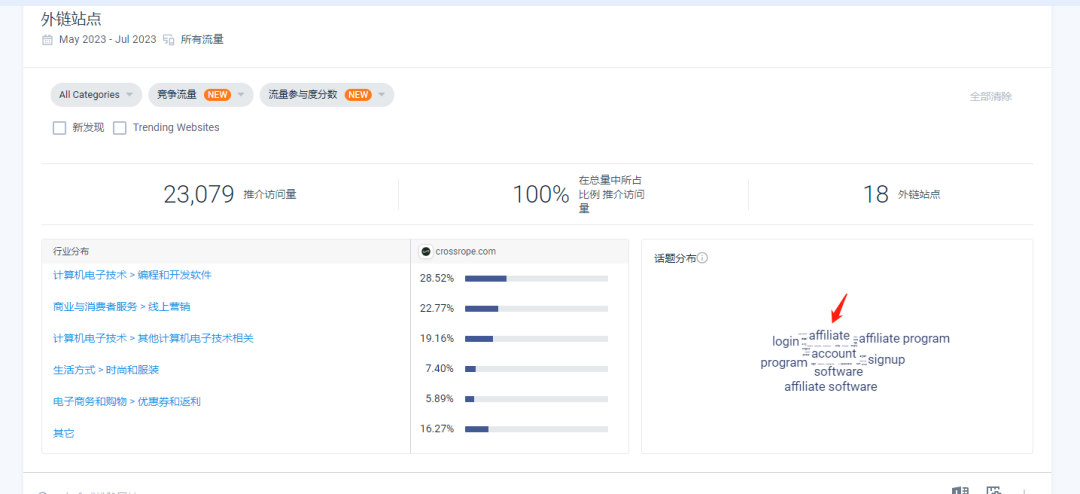Enable the 新发现 checkbox

[60, 128]
